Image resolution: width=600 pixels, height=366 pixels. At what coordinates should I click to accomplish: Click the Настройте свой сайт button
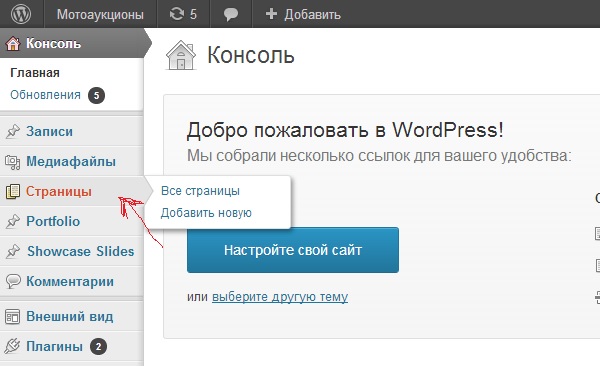[x=293, y=250]
